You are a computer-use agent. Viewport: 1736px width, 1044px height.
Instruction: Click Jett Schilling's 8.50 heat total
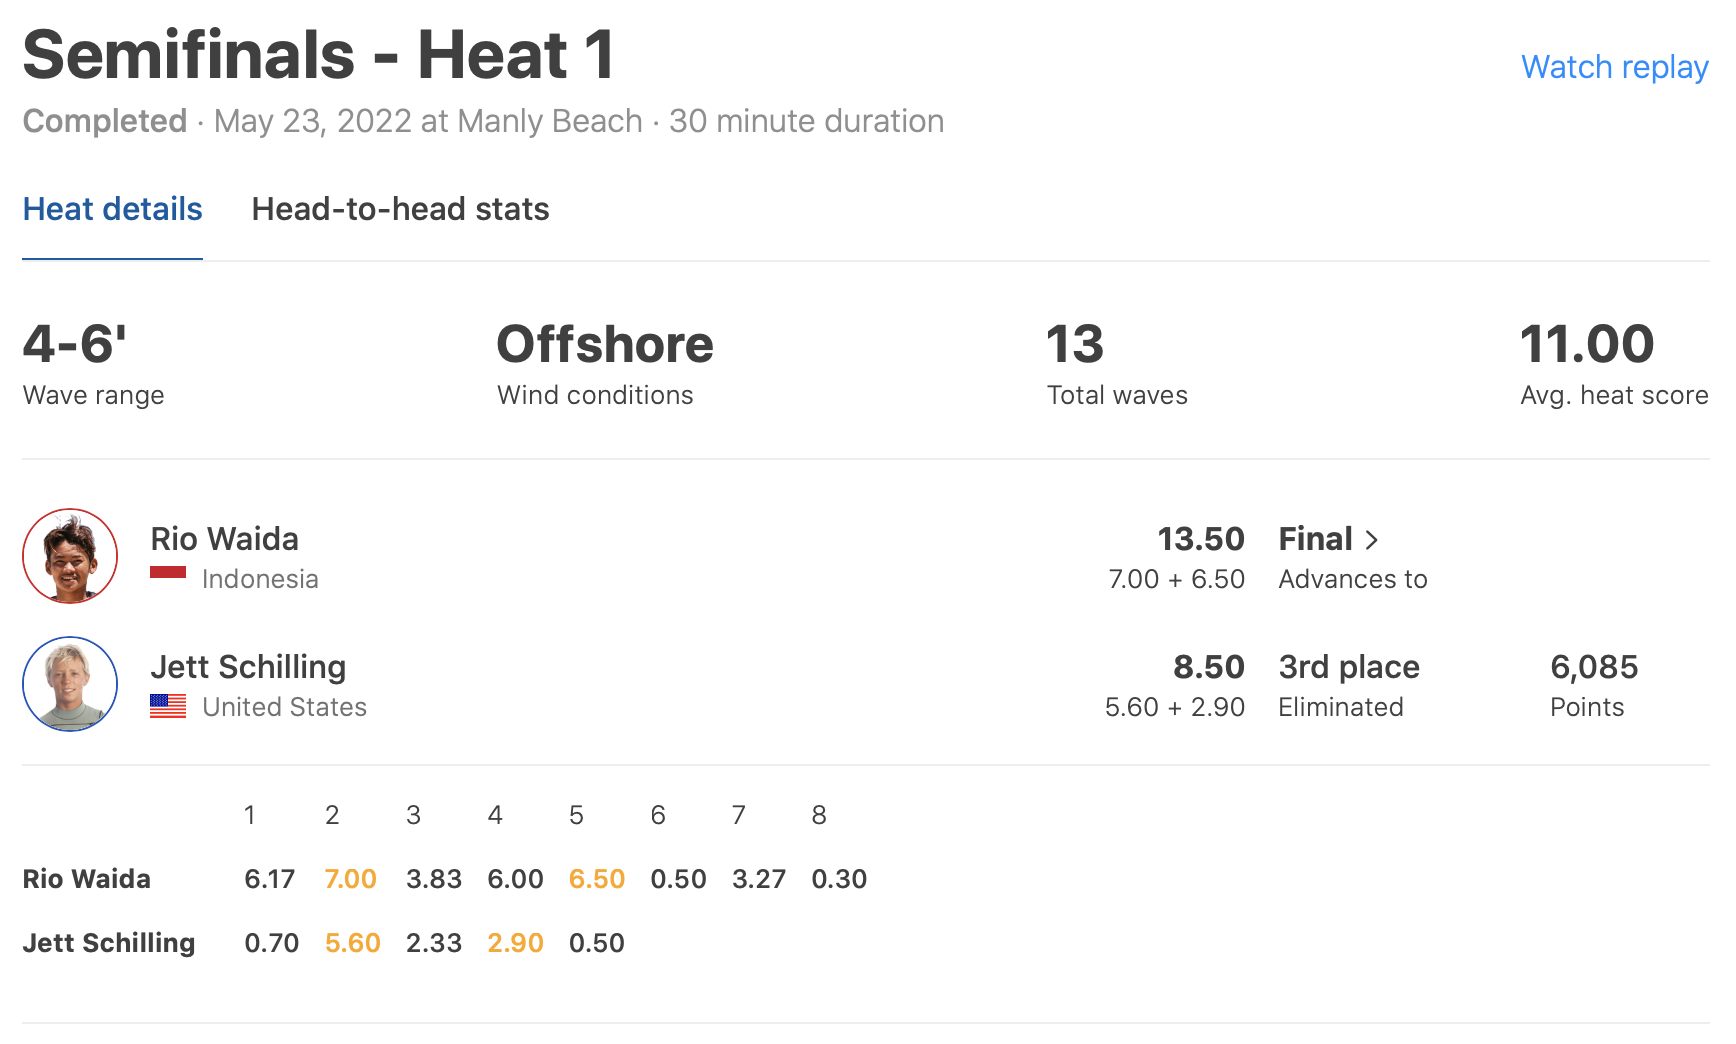pyautogui.click(x=1208, y=667)
